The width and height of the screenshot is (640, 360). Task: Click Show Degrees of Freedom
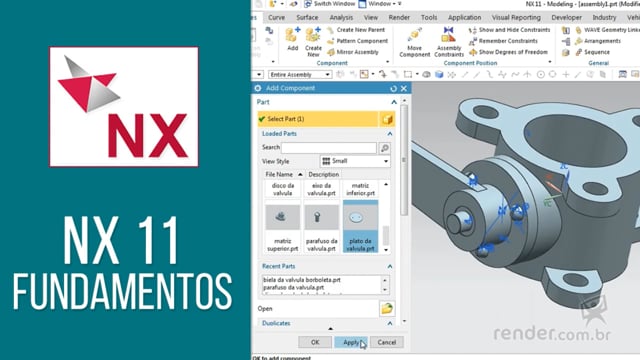[508, 52]
